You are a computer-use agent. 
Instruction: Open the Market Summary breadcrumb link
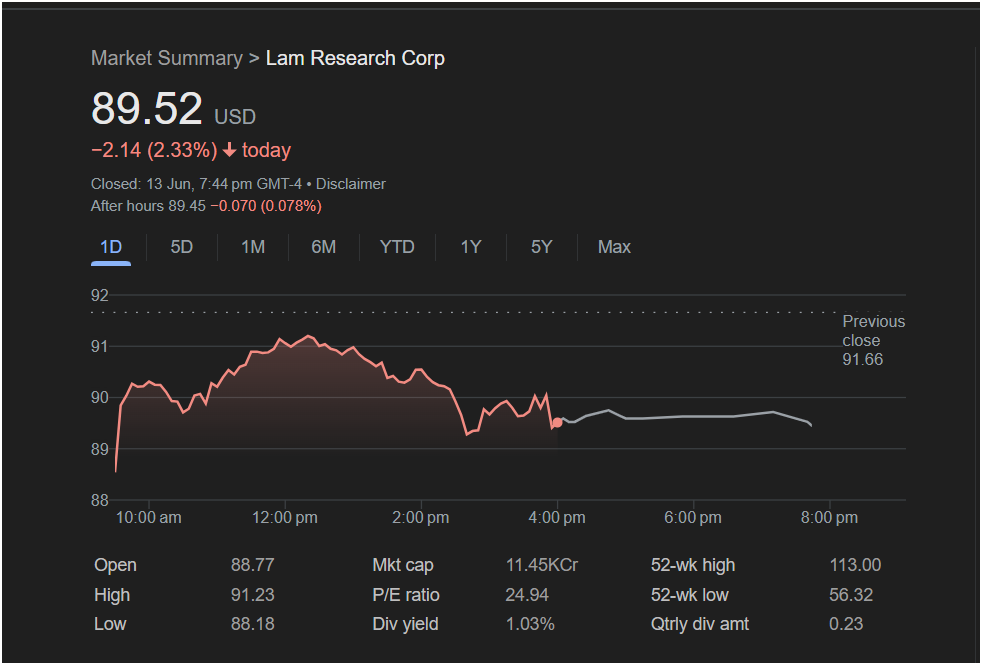(167, 58)
